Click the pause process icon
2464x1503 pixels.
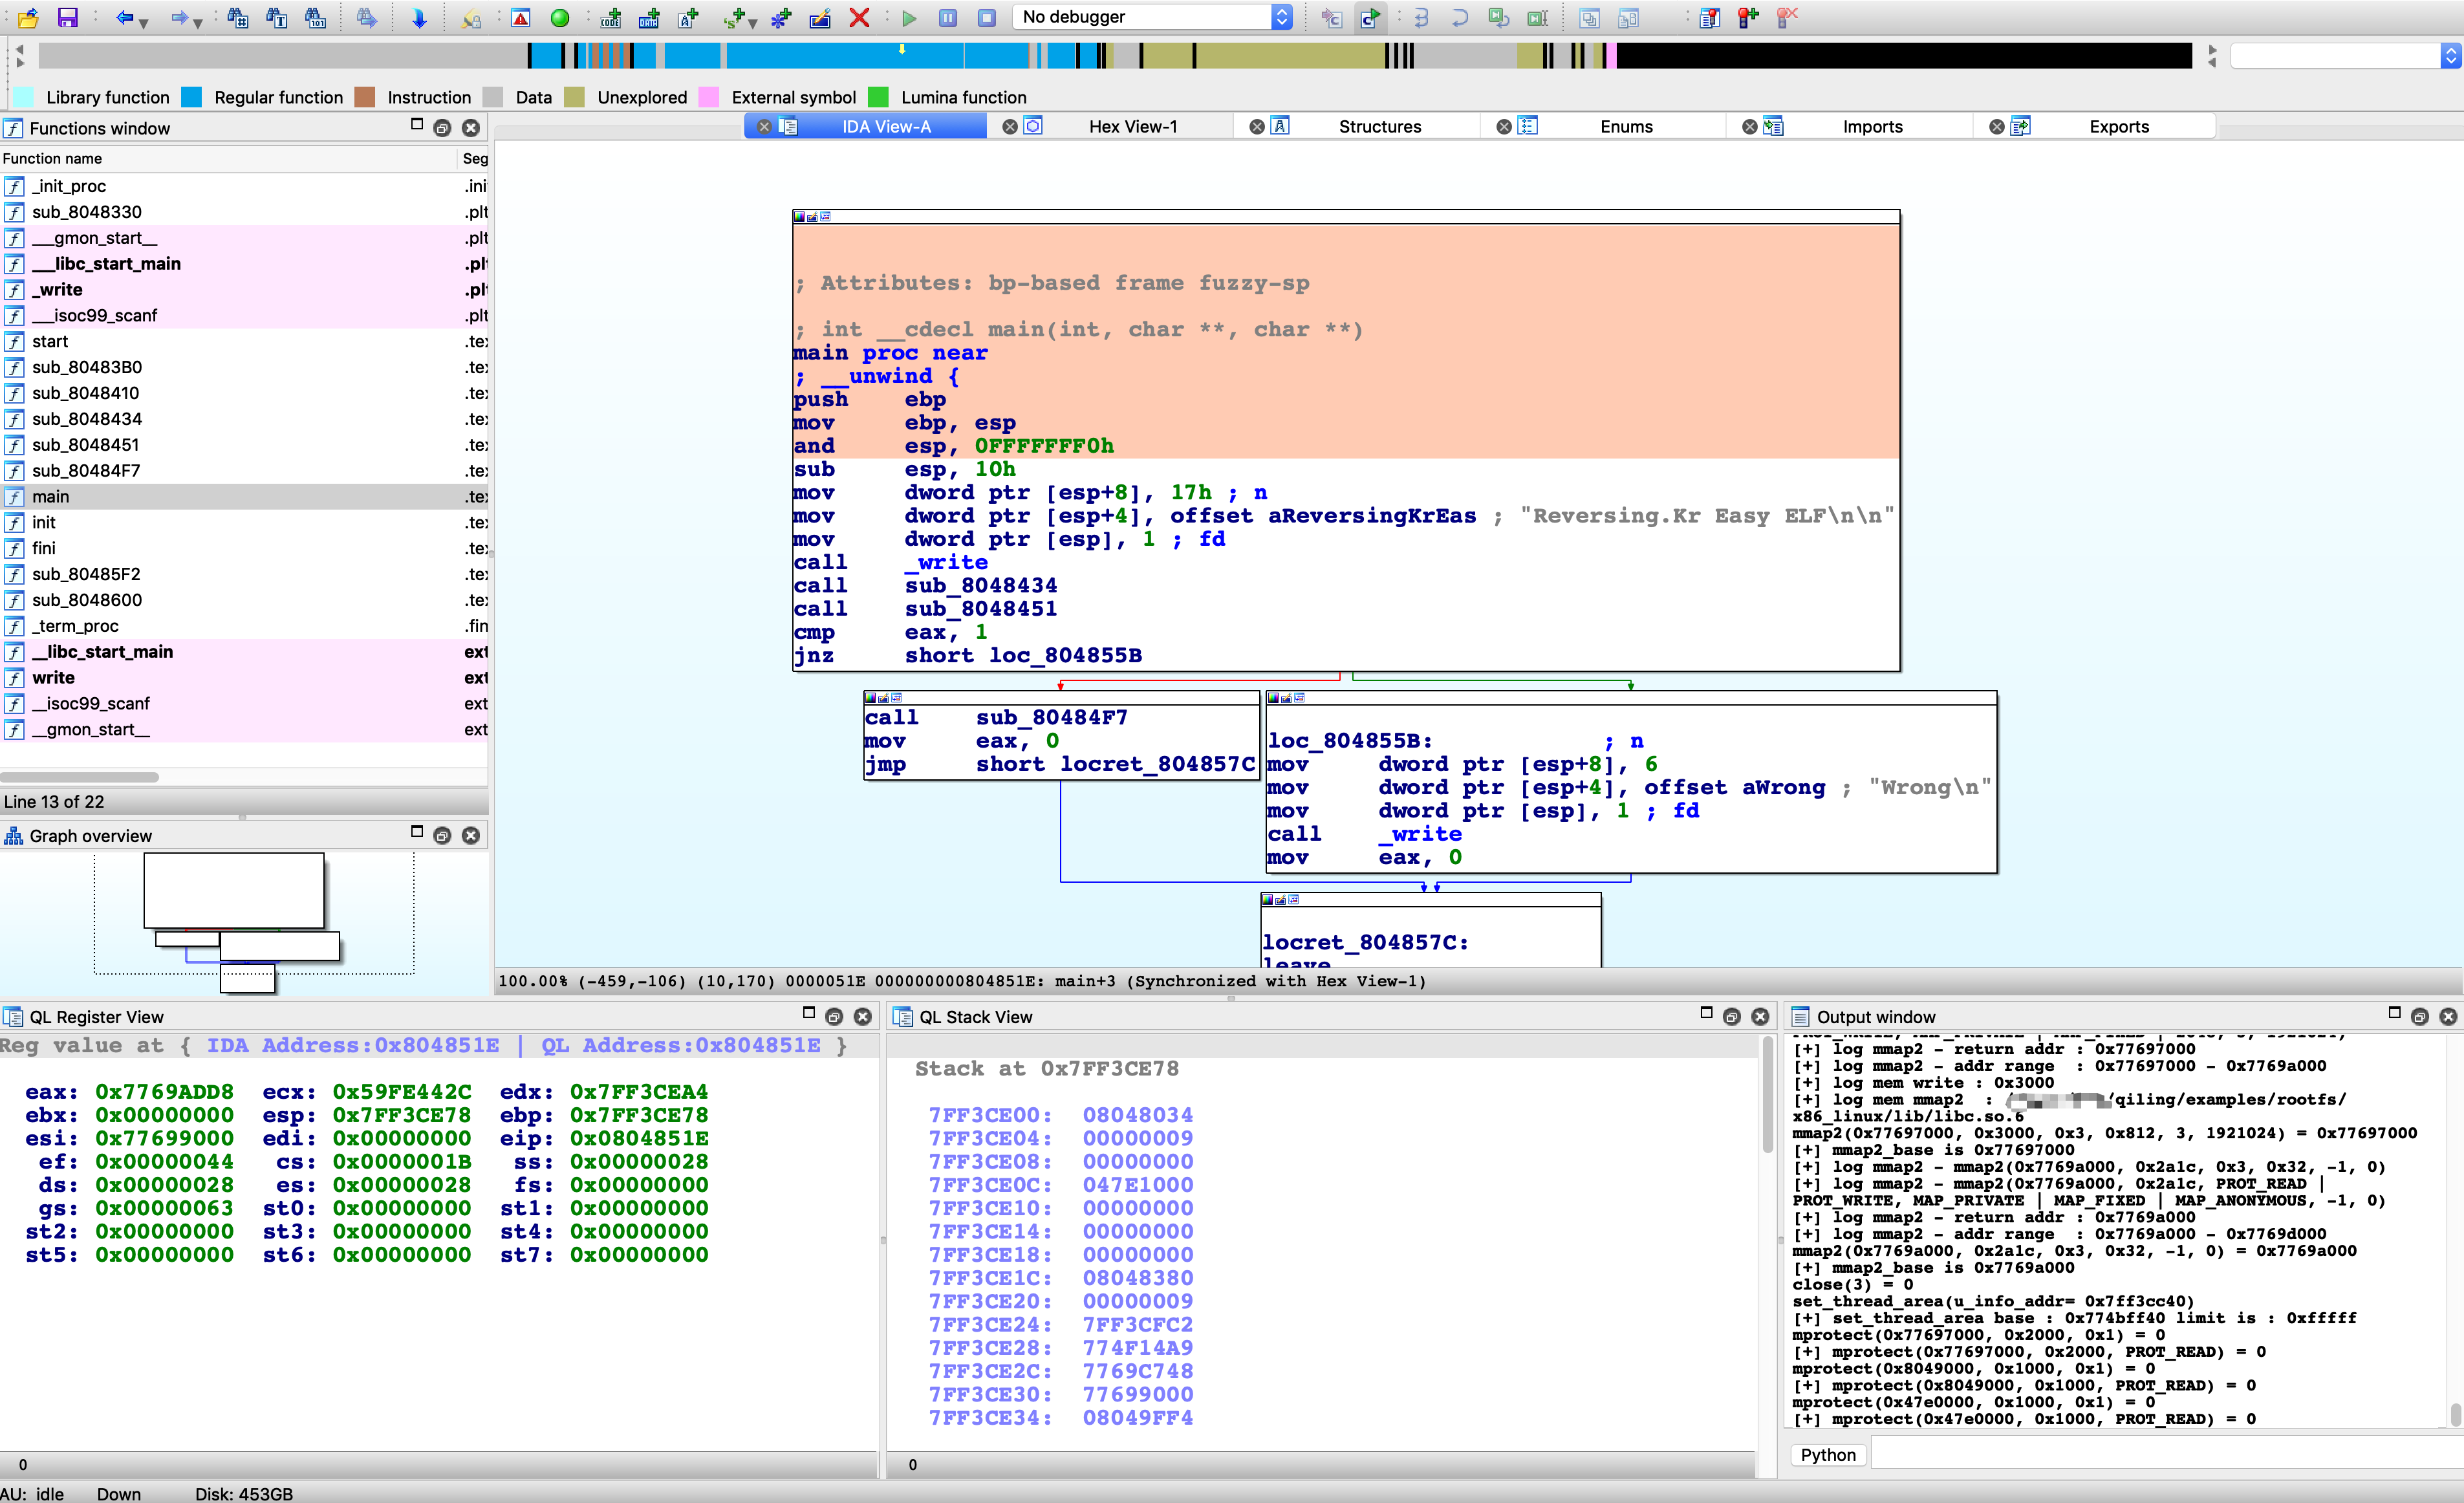click(947, 17)
